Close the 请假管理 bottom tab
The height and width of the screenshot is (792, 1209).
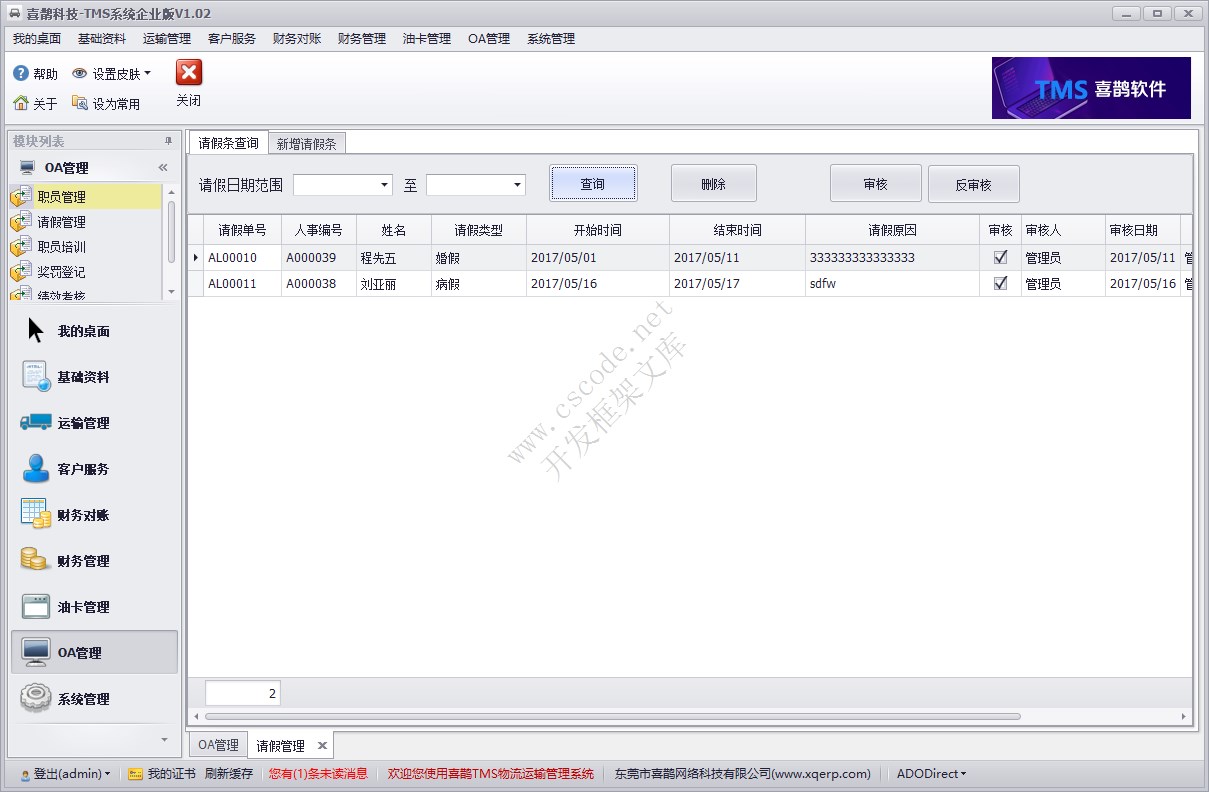(x=322, y=746)
